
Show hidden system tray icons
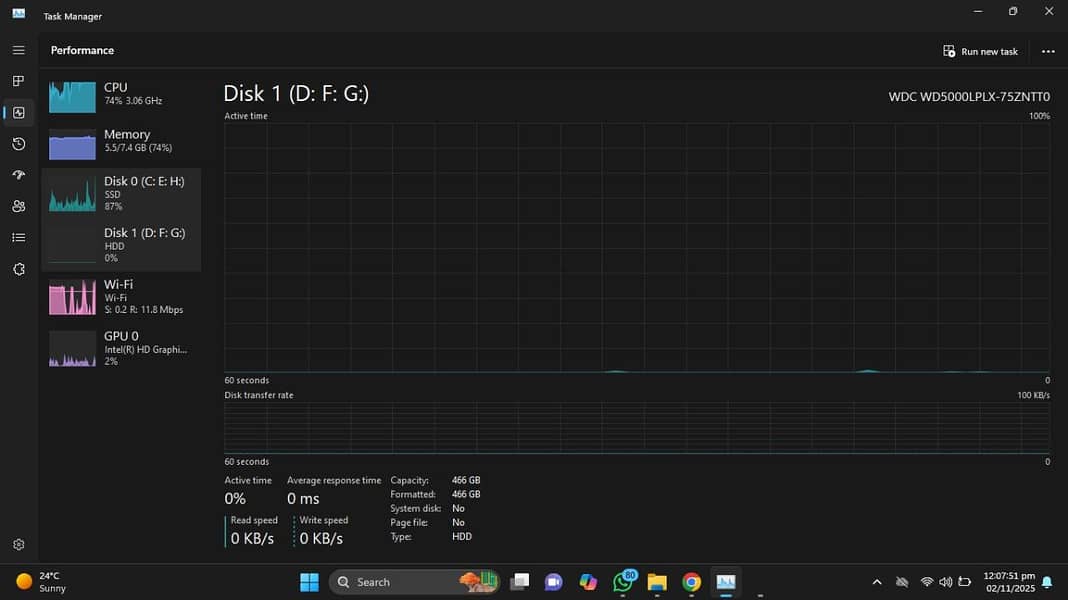tap(877, 582)
